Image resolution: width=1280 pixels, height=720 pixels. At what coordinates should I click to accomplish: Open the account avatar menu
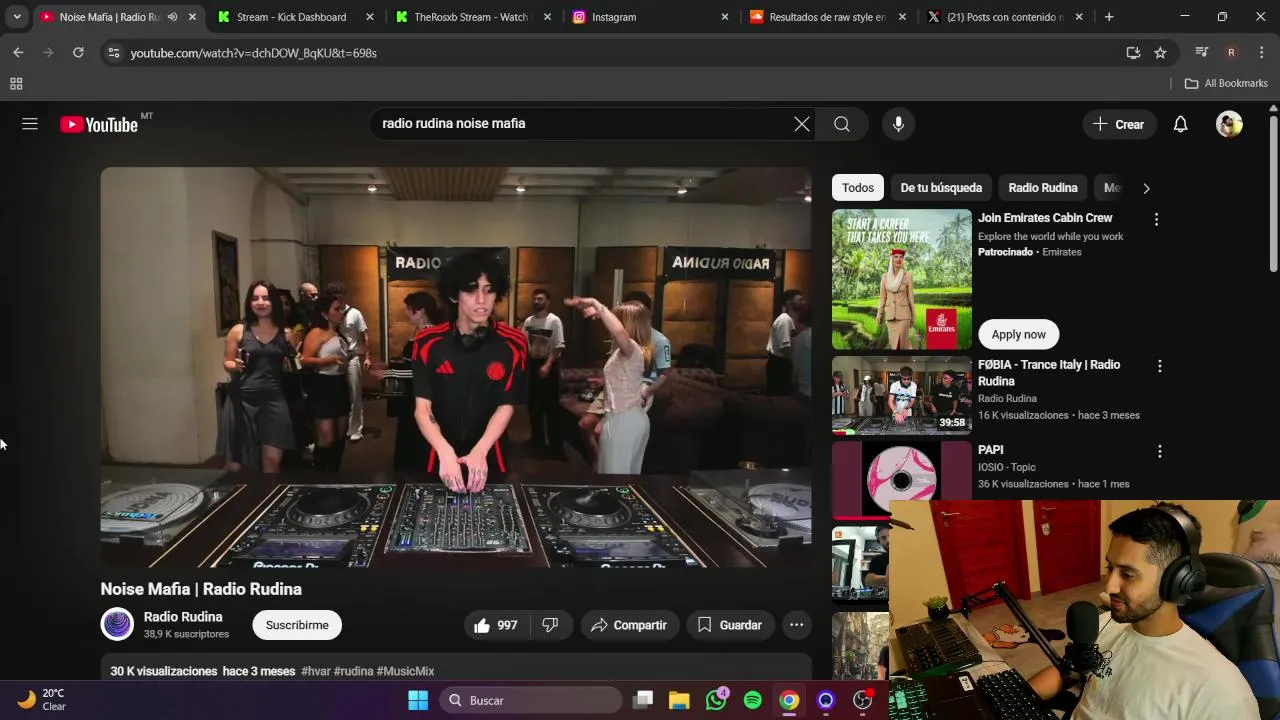click(x=1229, y=124)
